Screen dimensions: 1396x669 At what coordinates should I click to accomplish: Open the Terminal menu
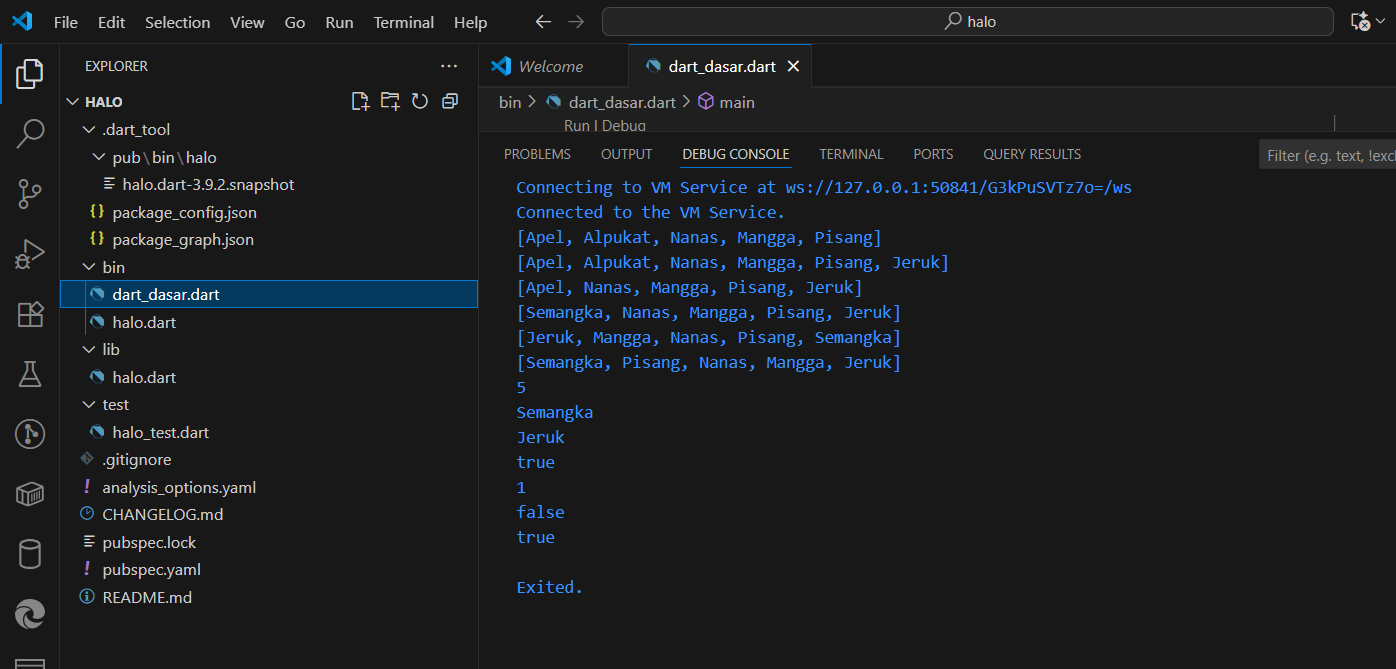point(403,22)
